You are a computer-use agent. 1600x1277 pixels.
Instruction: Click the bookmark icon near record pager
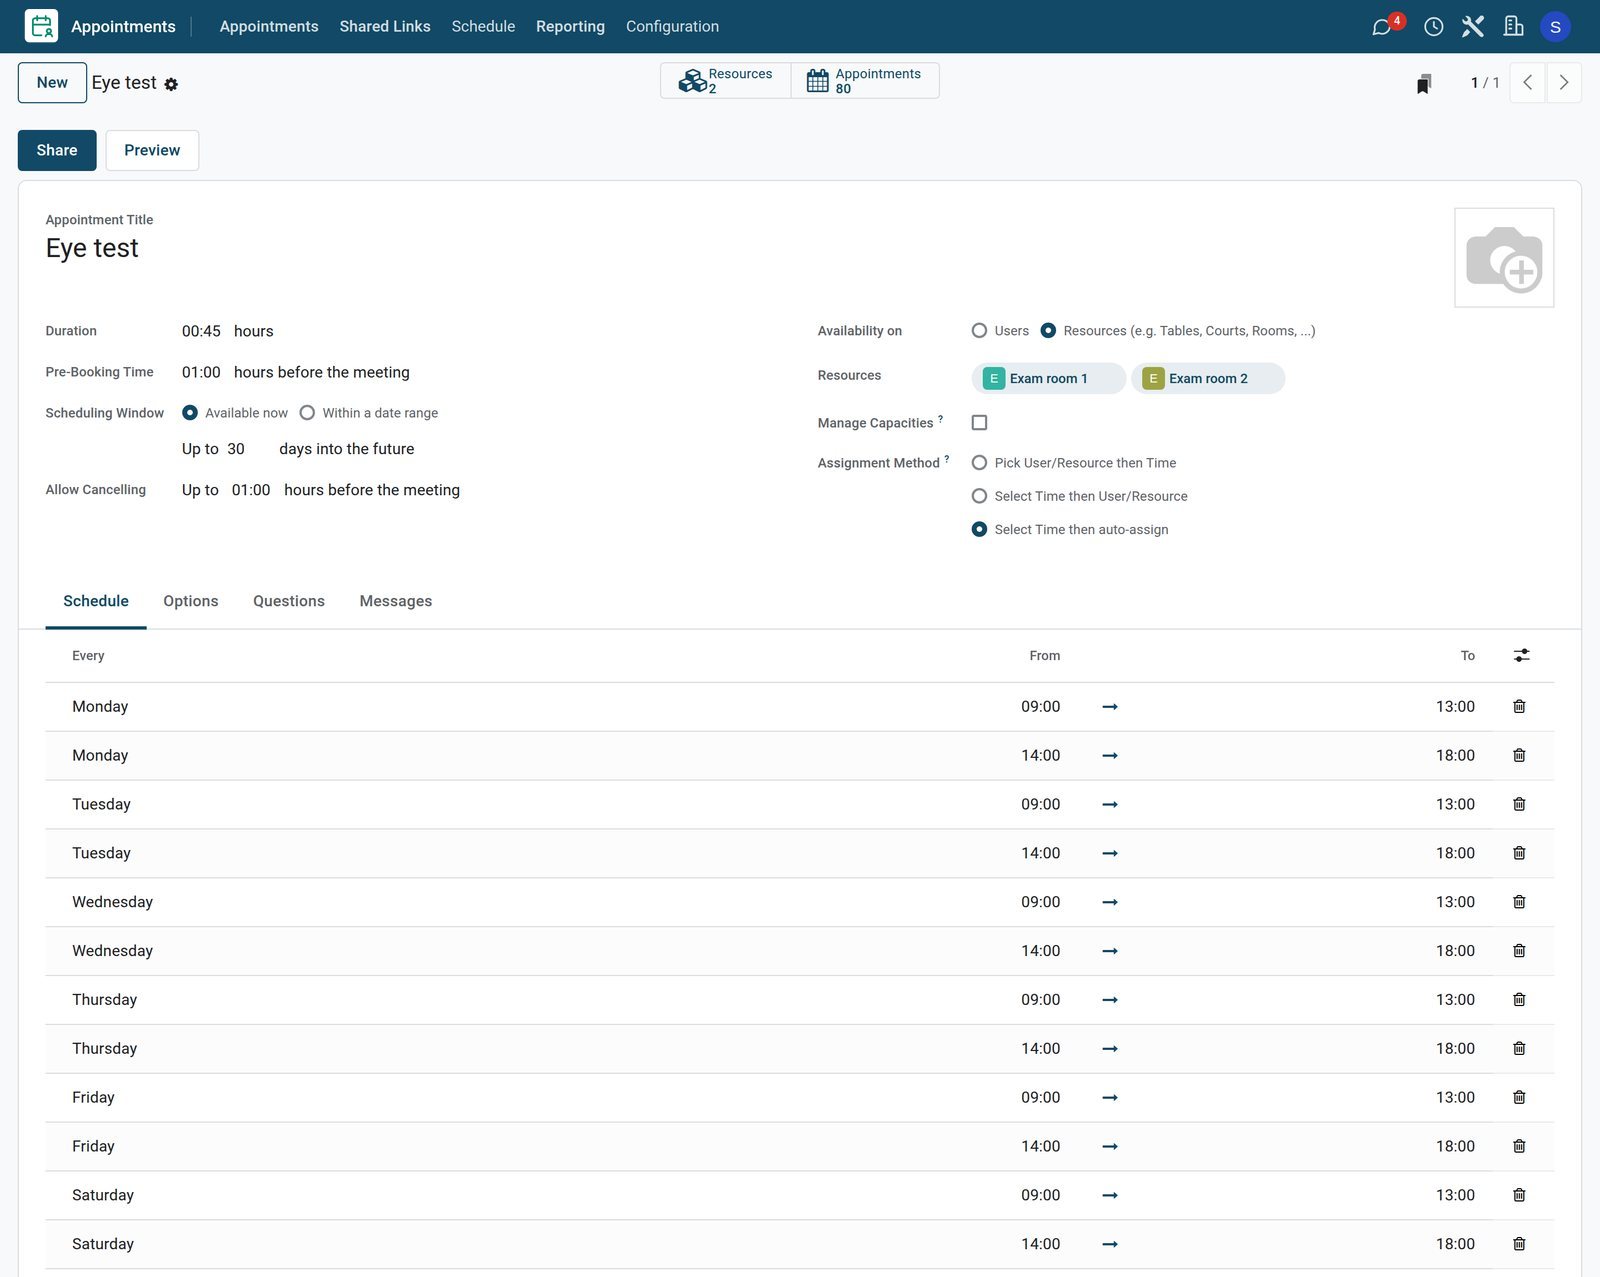coord(1424,83)
